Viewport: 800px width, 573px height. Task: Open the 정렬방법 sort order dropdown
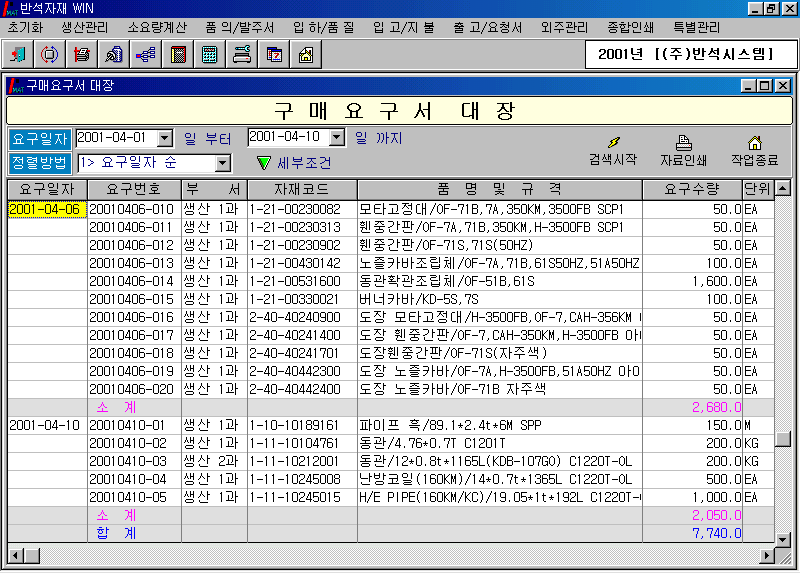pos(223,163)
